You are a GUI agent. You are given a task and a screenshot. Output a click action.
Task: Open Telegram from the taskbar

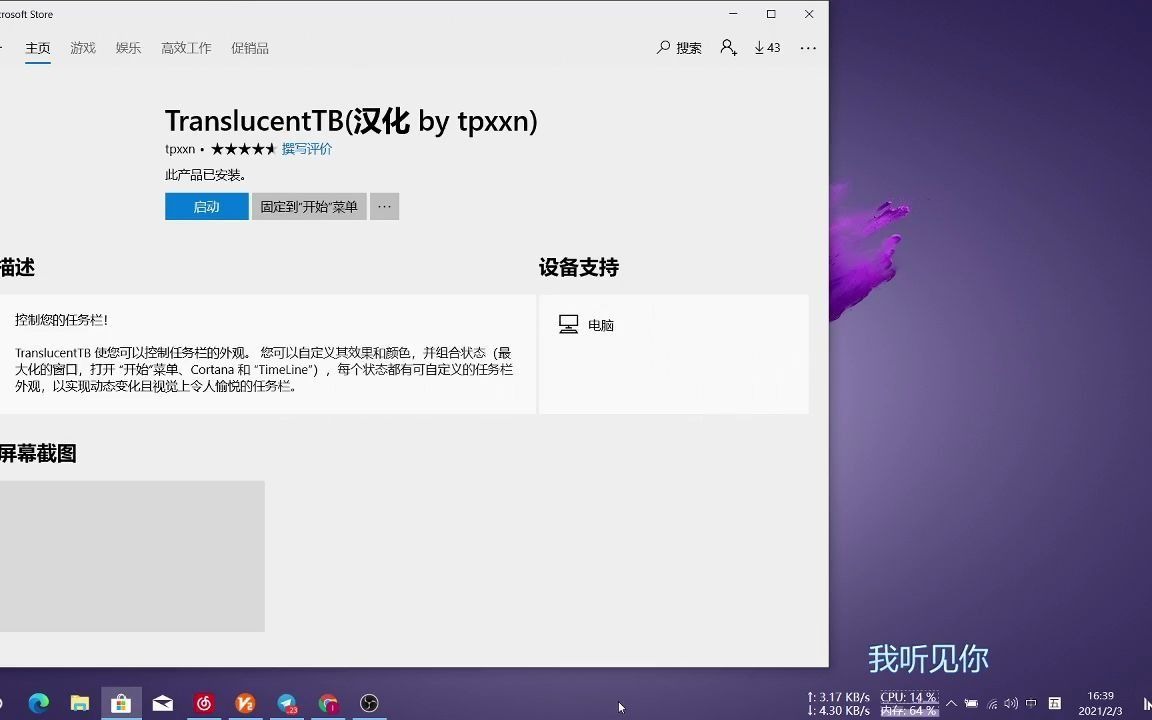coord(288,703)
